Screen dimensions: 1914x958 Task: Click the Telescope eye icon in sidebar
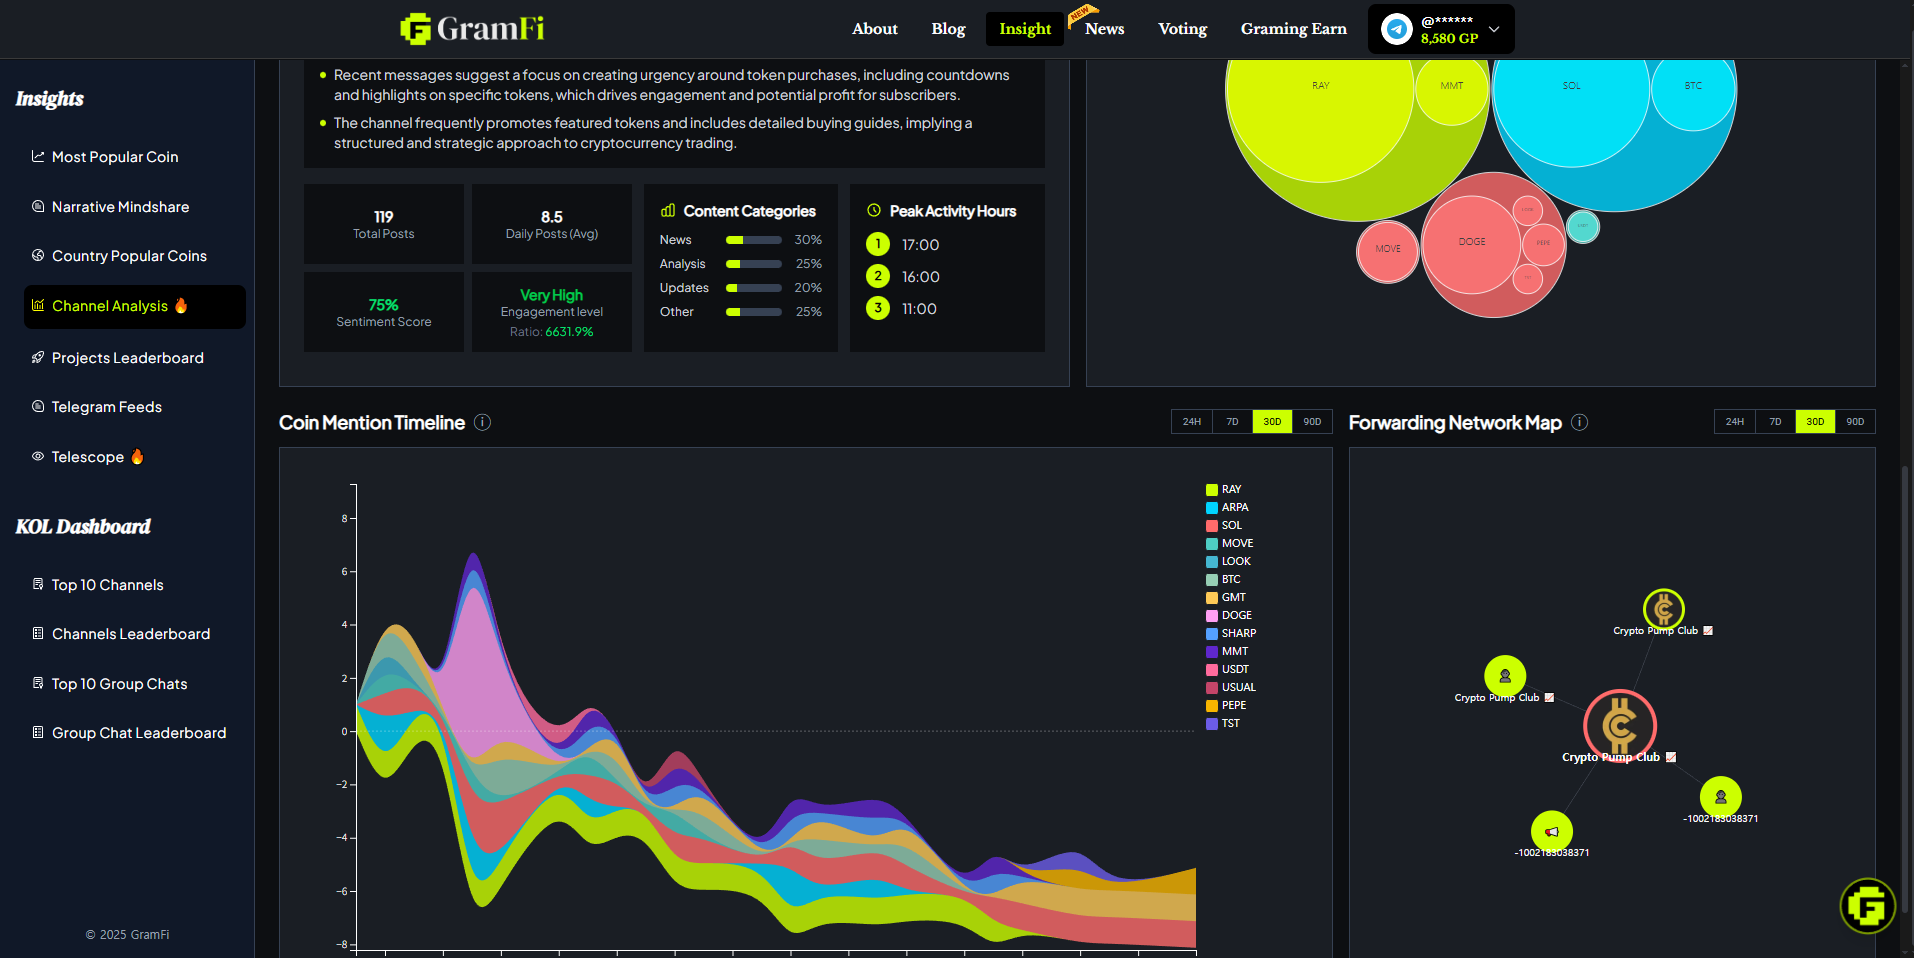pyautogui.click(x=38, y=456)
